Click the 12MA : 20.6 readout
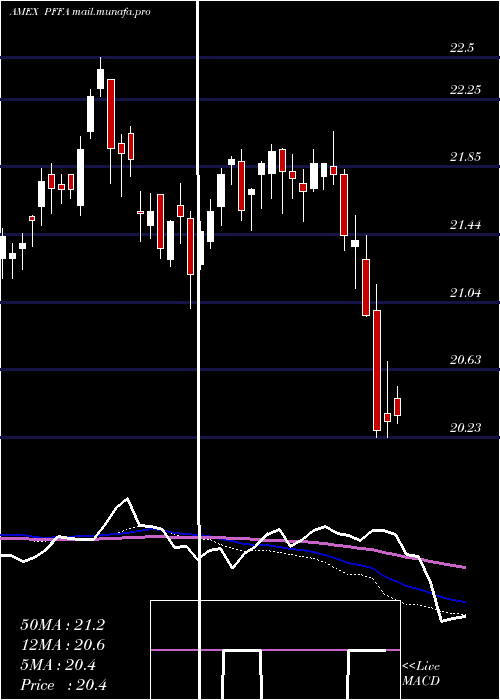The height and width of the screenshot is (700, 500). [x=62, y=645]
